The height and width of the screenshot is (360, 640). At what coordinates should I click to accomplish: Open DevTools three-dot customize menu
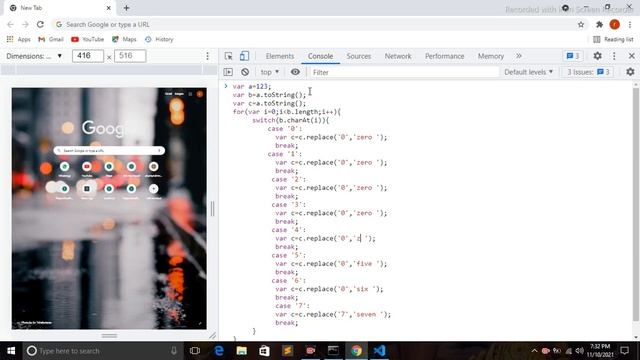(614, 56)
